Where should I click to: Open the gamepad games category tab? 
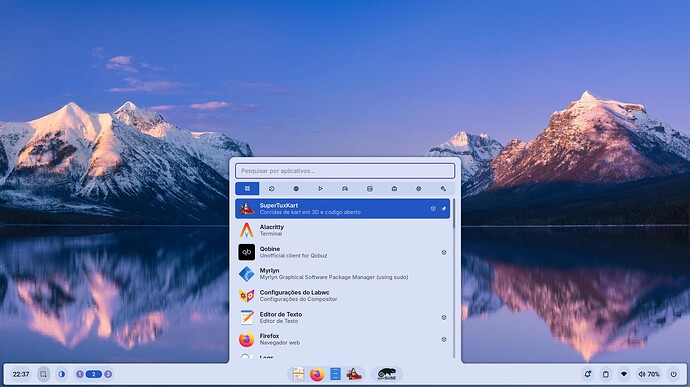pyautogui.click(x=345, y=188)
